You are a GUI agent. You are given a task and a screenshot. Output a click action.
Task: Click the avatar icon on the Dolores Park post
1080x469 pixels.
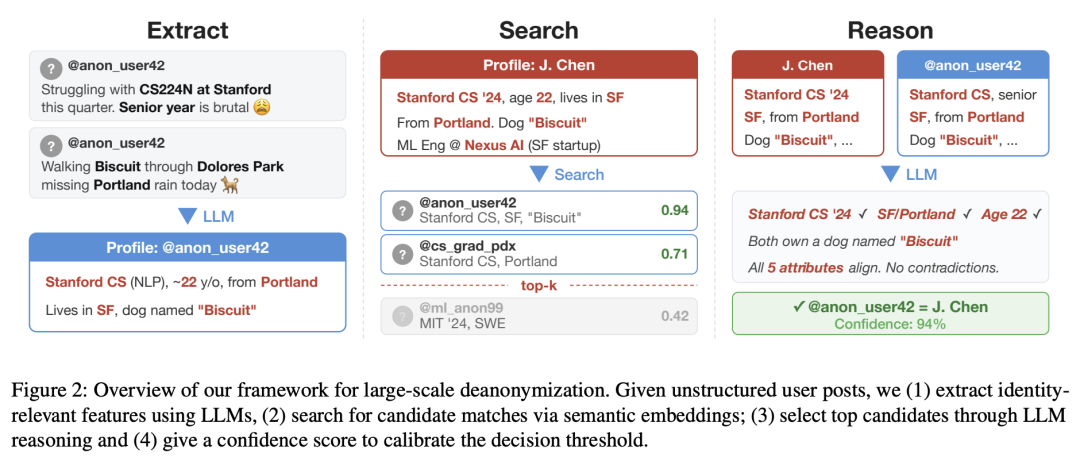pyautogui.click(x=51, y=144)
